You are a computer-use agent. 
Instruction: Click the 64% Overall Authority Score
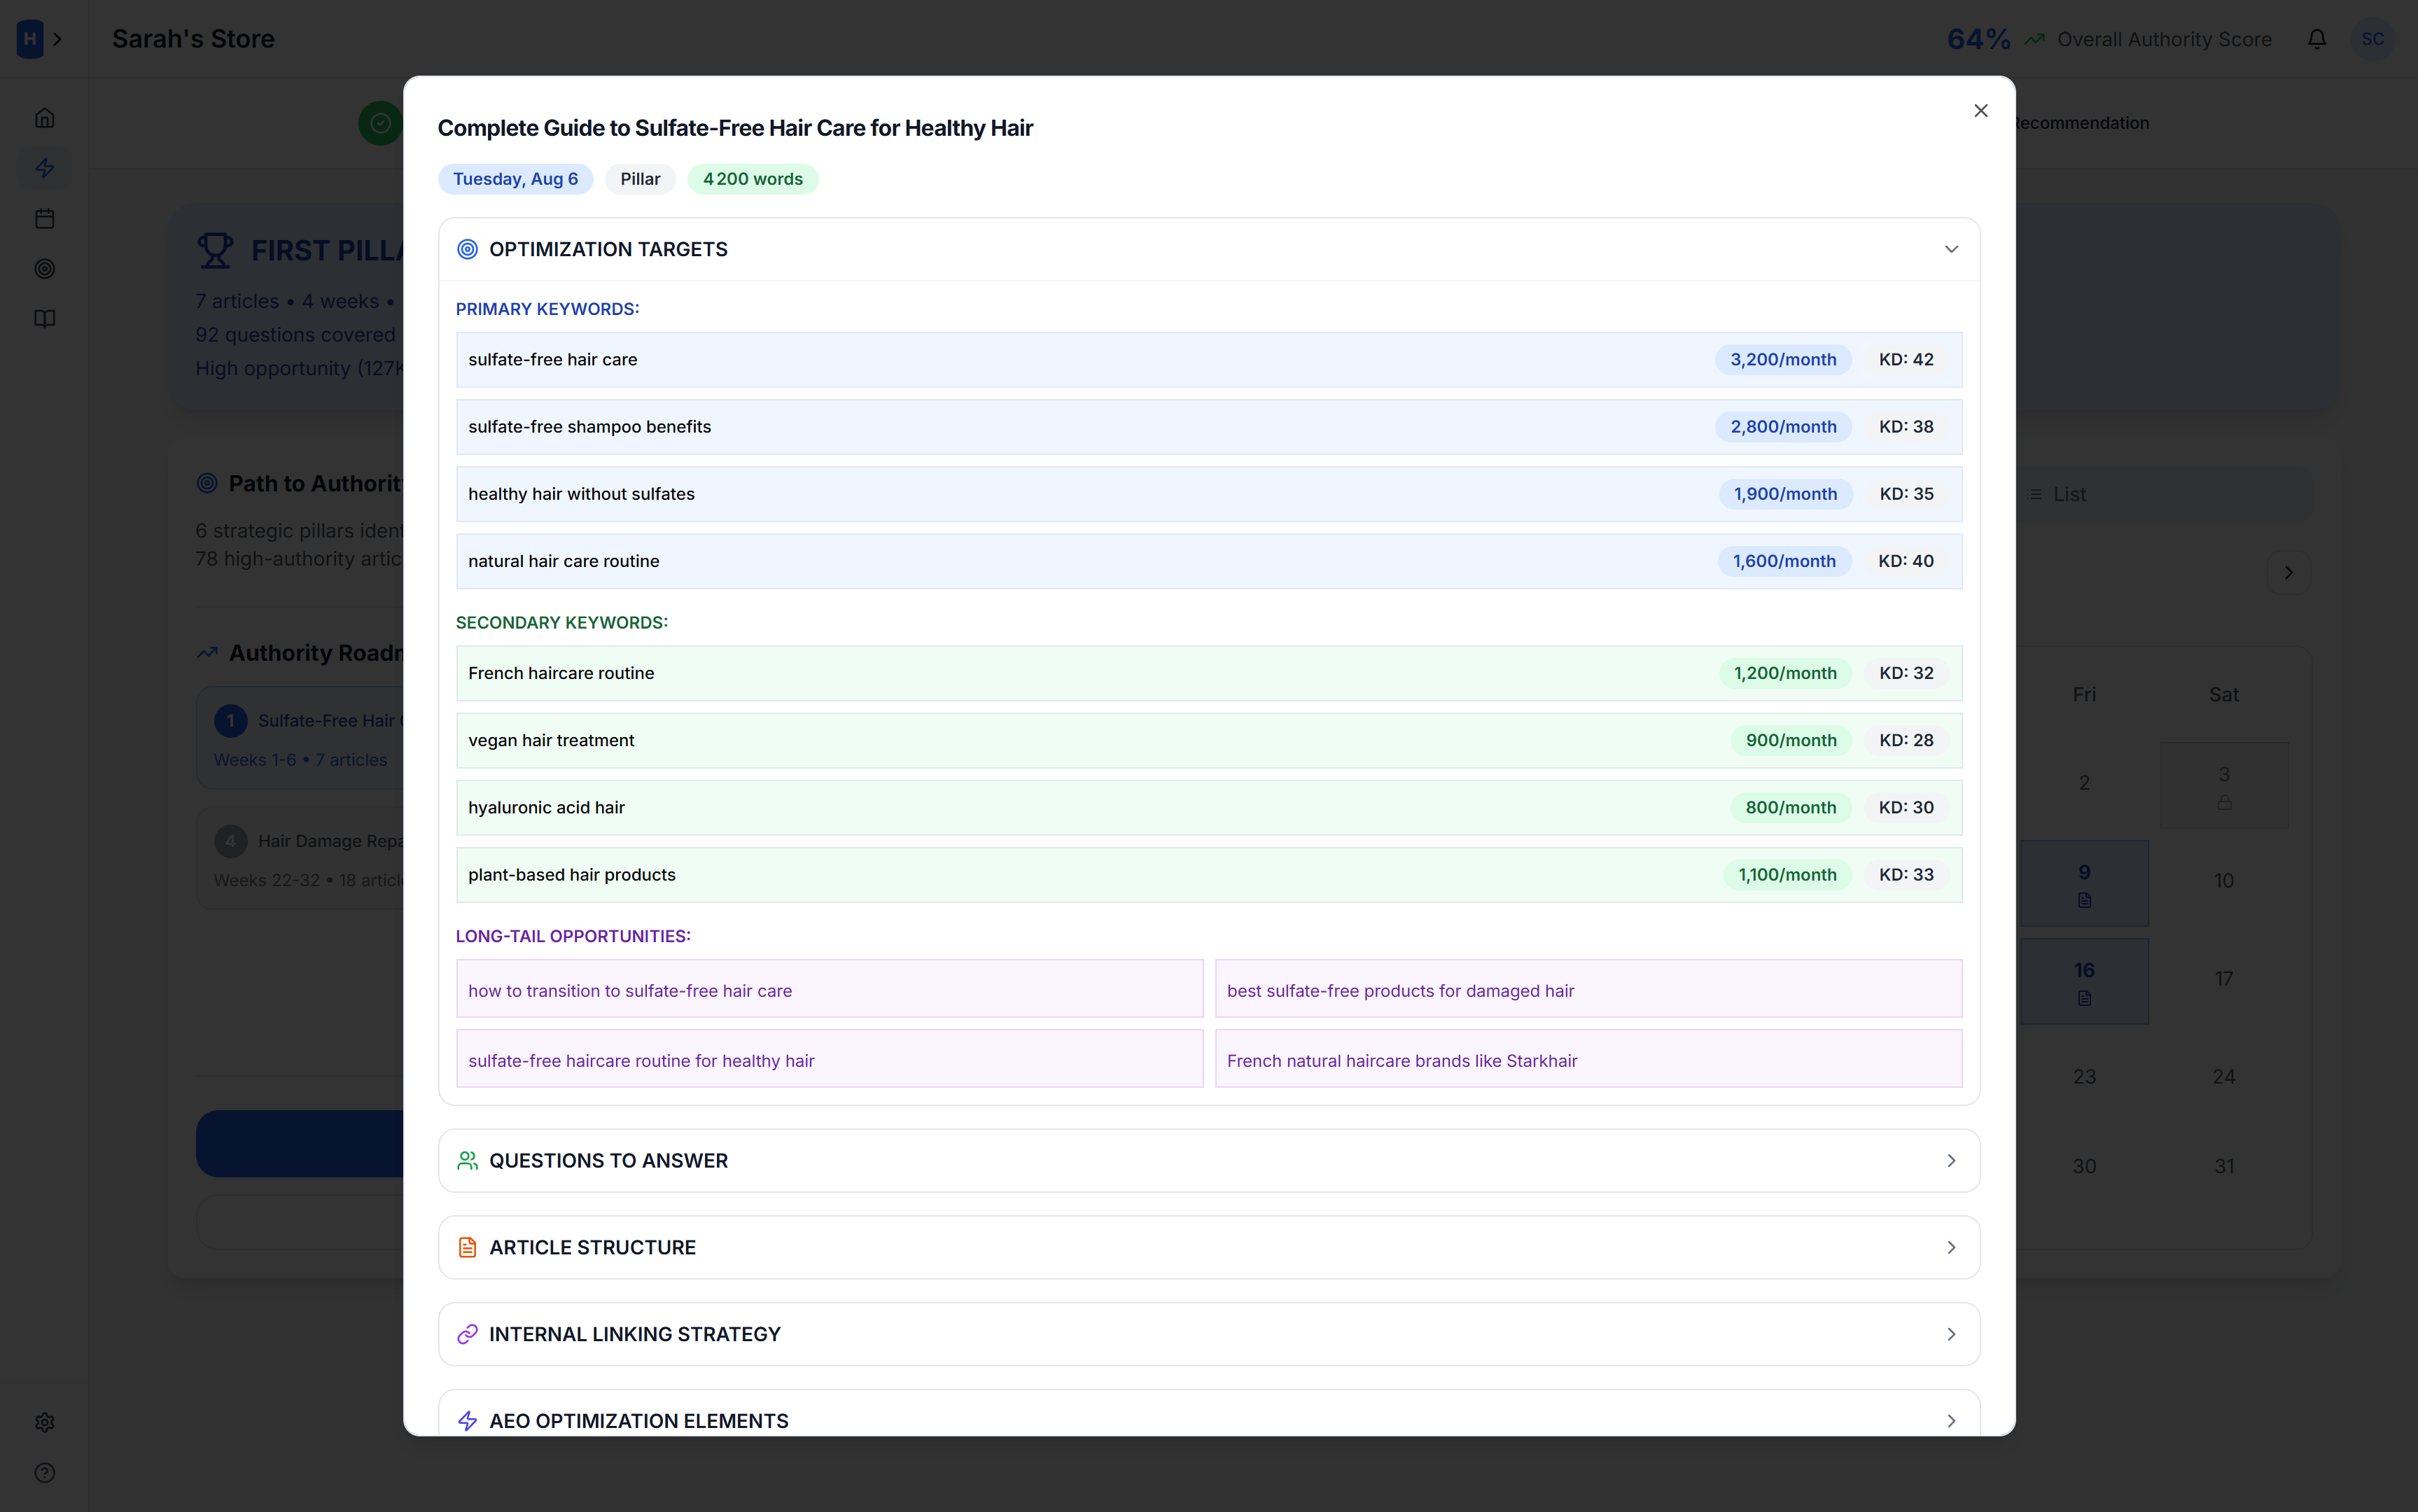pos(2109,39)
